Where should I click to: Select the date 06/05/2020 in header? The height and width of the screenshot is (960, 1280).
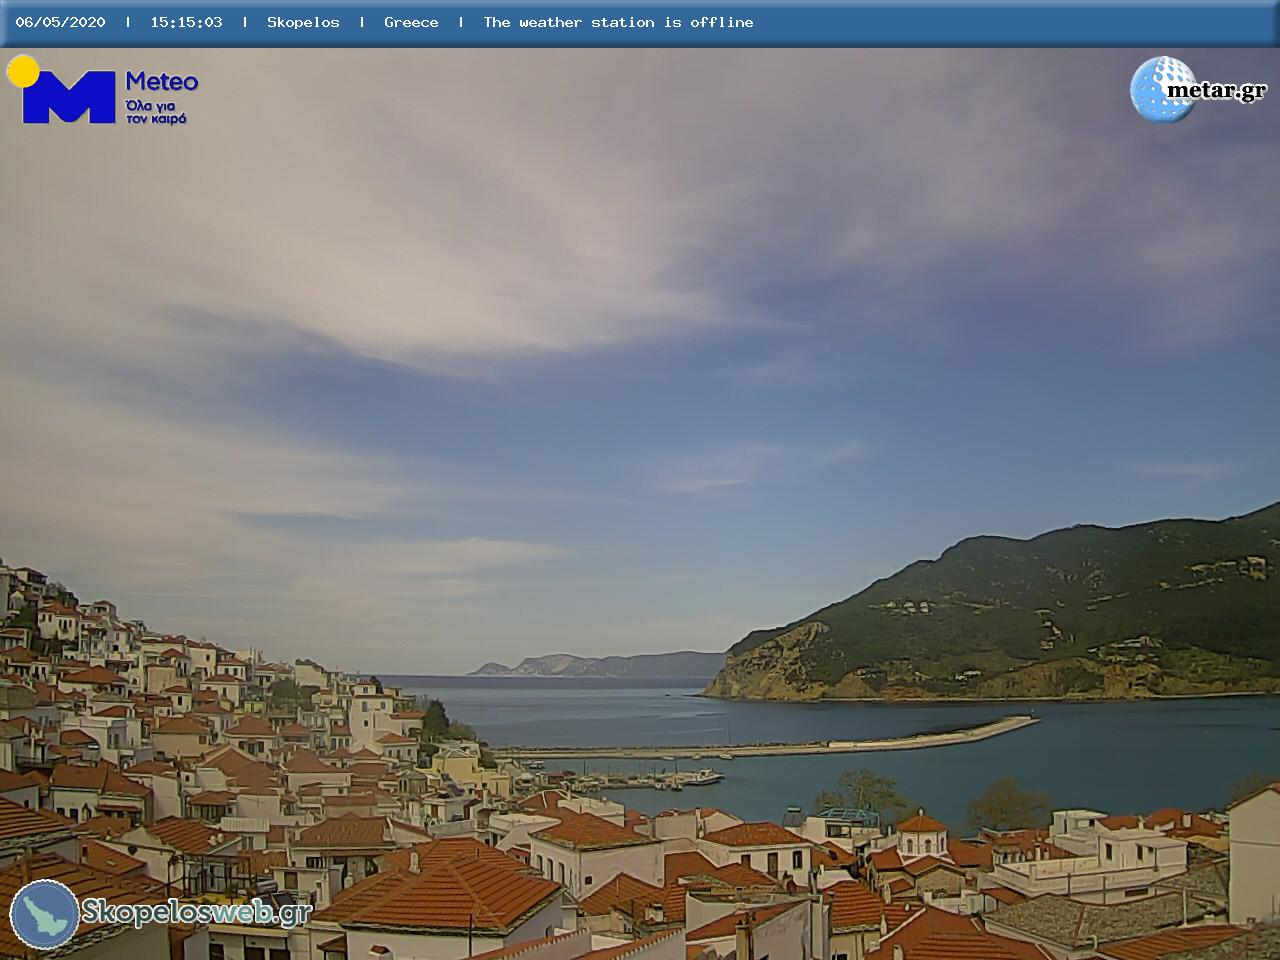[60, 22]
